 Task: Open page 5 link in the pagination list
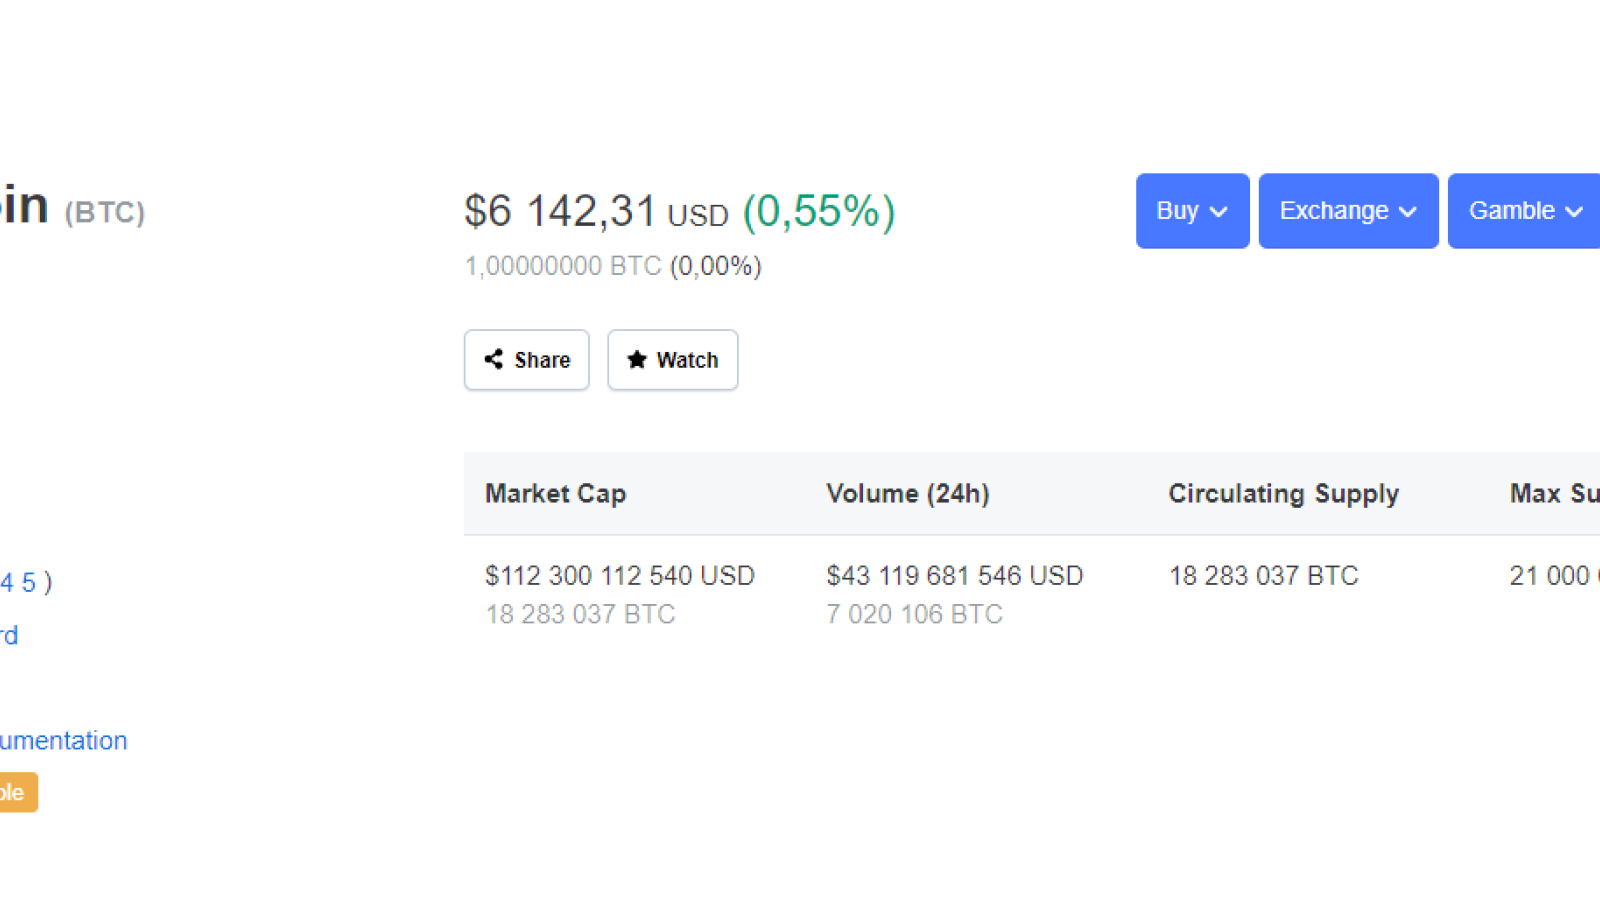[28, 583]
